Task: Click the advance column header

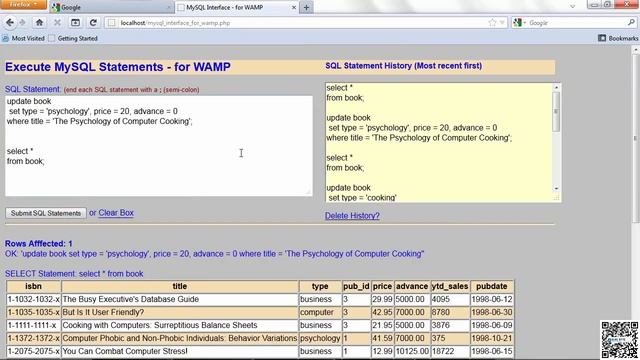Action: tap(412, 287)
